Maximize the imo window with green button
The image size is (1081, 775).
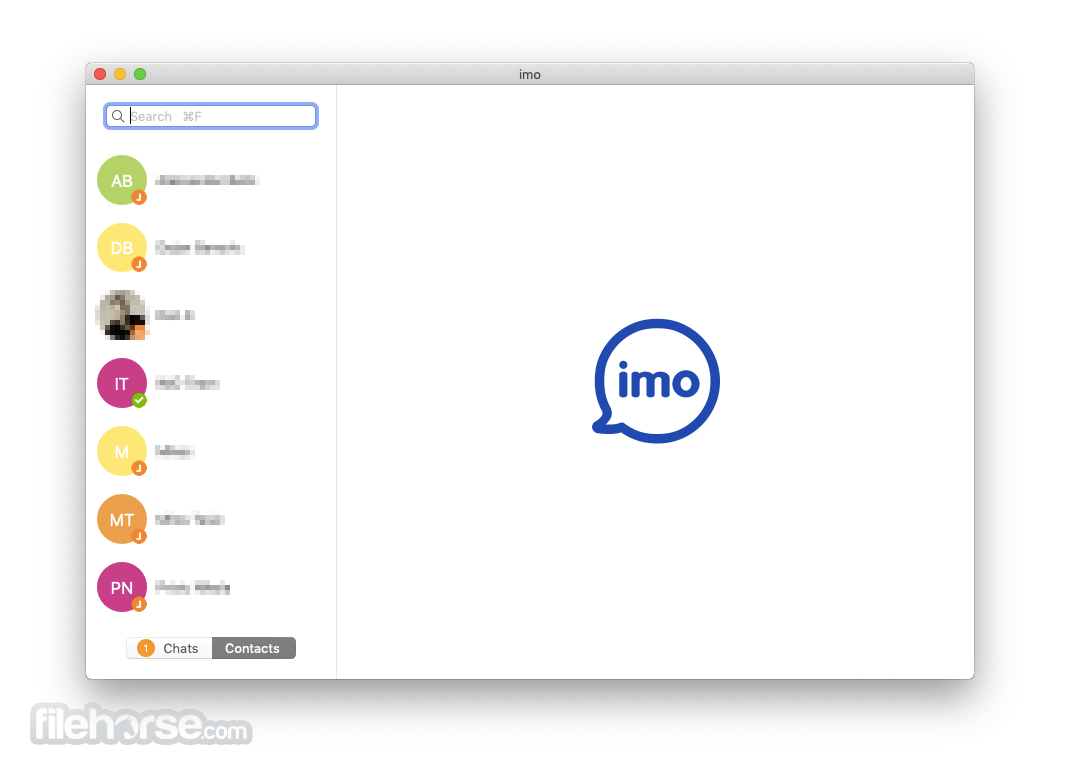(x=140, y=74)
